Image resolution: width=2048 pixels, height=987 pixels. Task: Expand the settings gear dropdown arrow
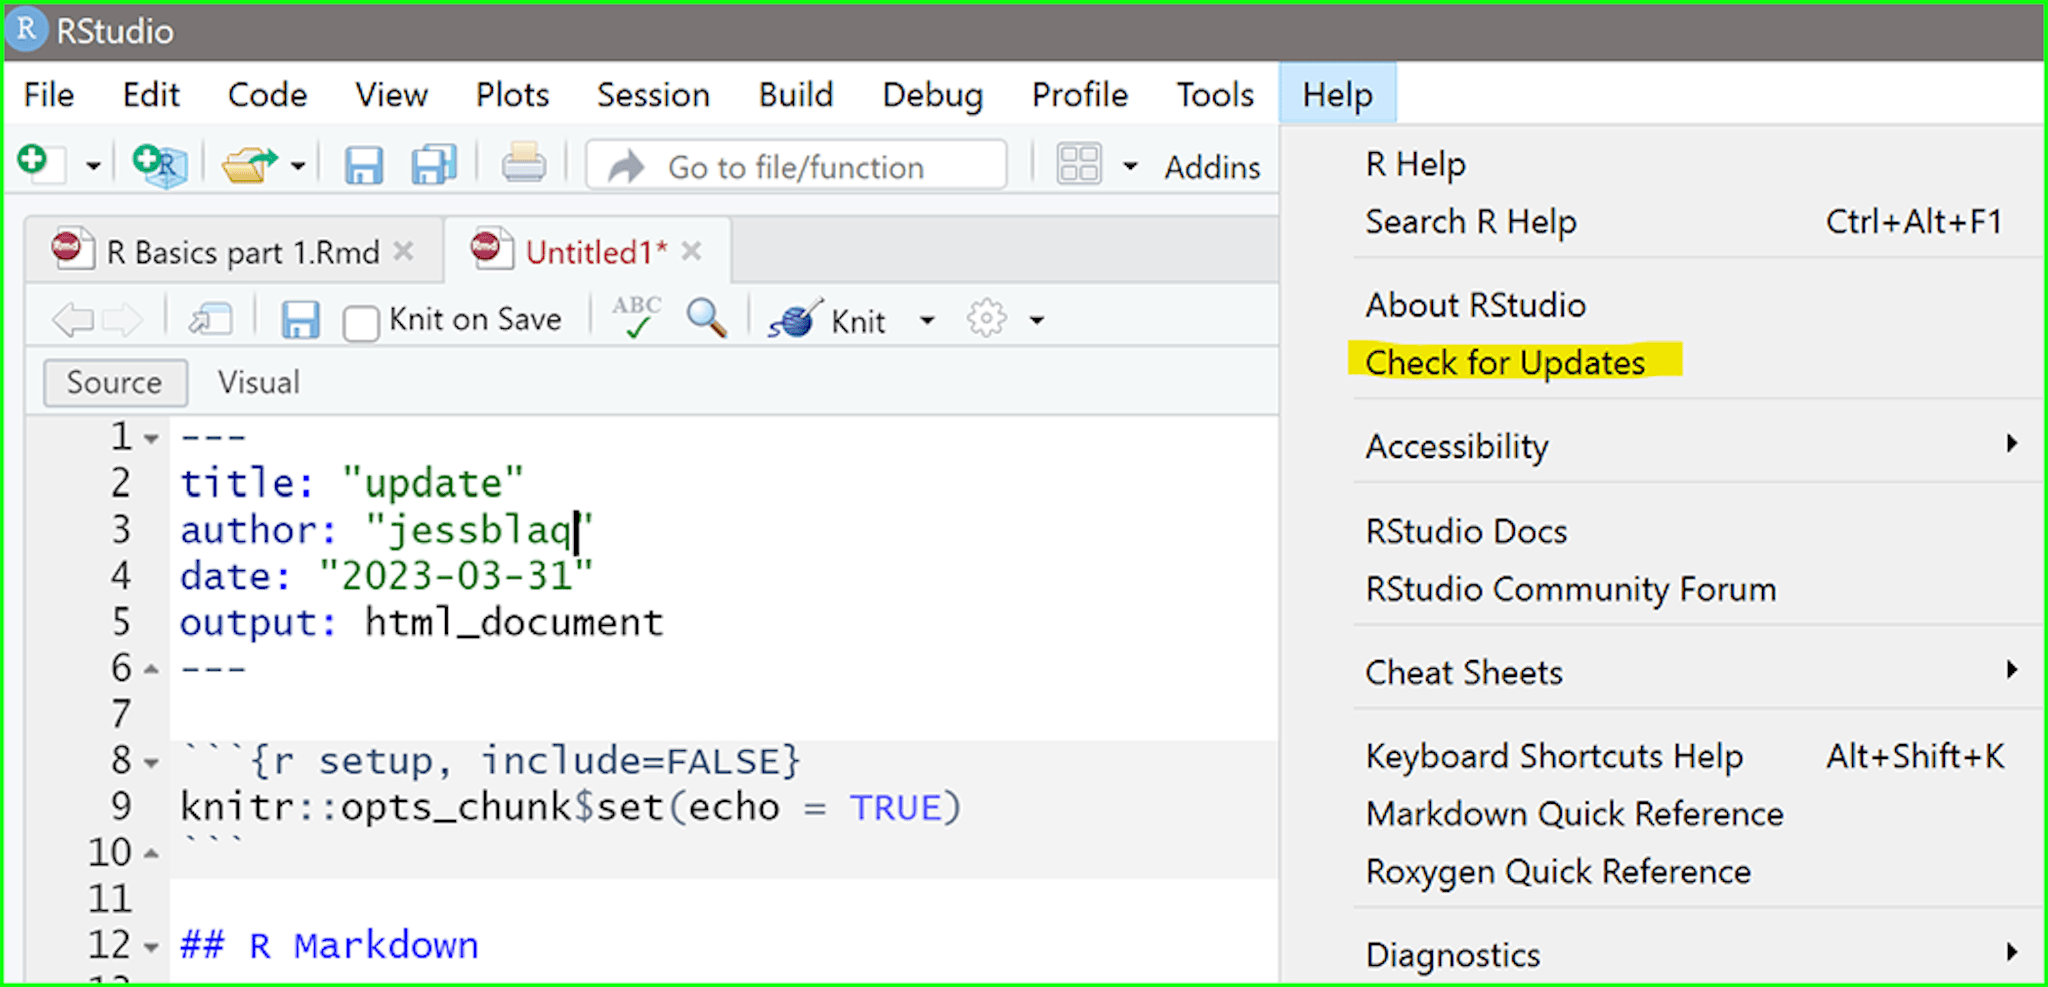point(1037,321)
